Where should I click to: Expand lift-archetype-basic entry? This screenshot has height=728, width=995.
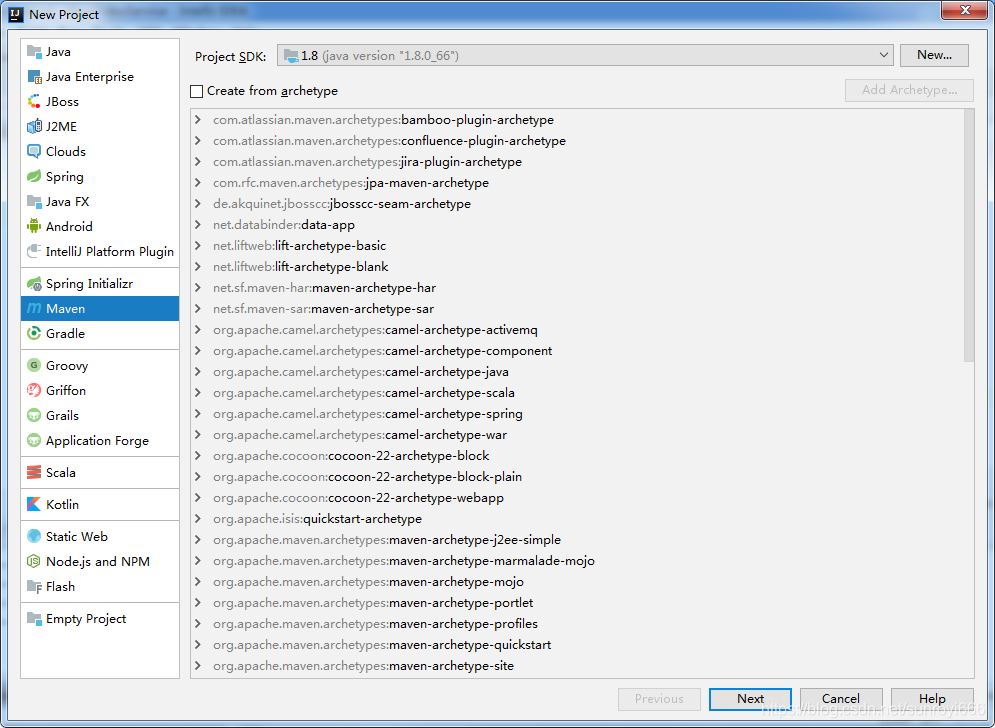point(198,246)
